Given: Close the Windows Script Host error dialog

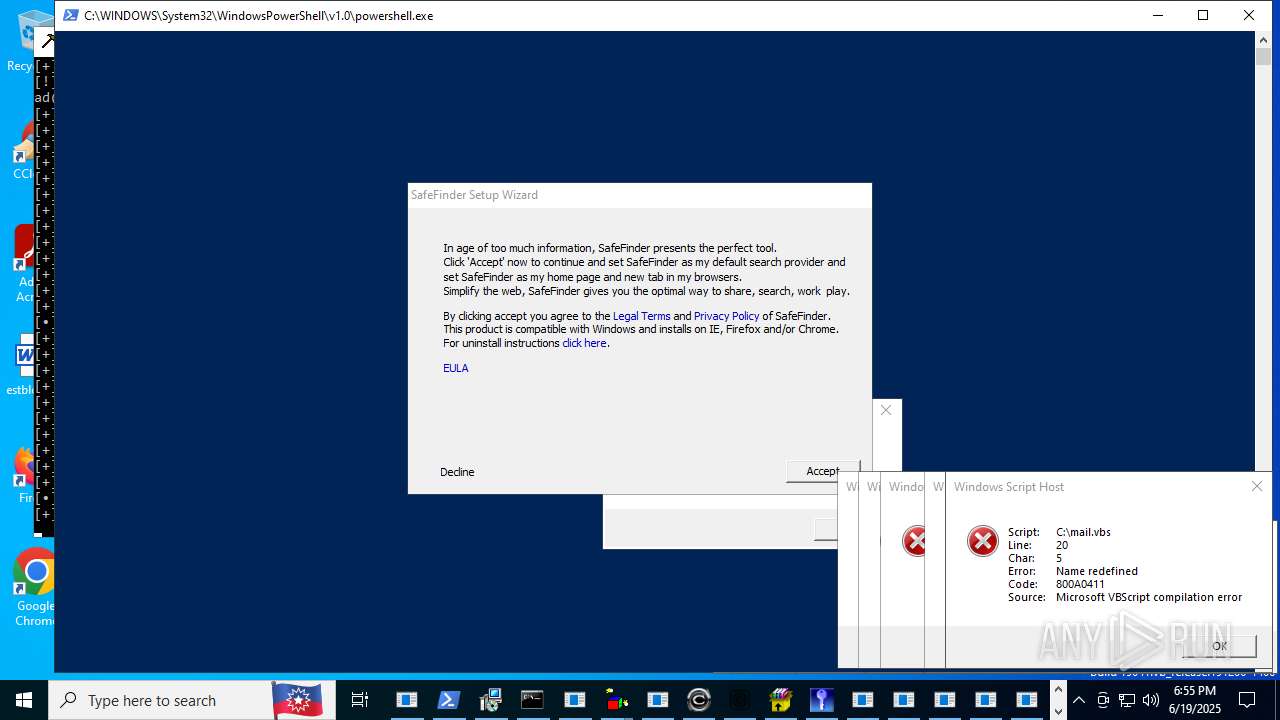Looking at the screenshot, I should [x=1257, y=486].
